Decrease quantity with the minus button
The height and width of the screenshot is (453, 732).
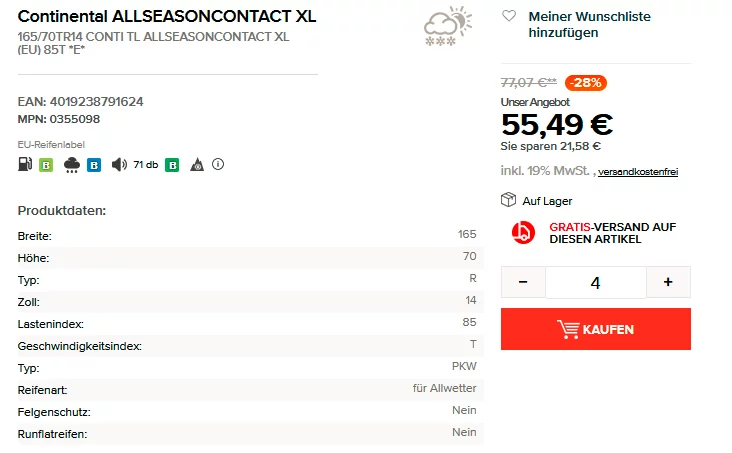[x=523, y=282]
